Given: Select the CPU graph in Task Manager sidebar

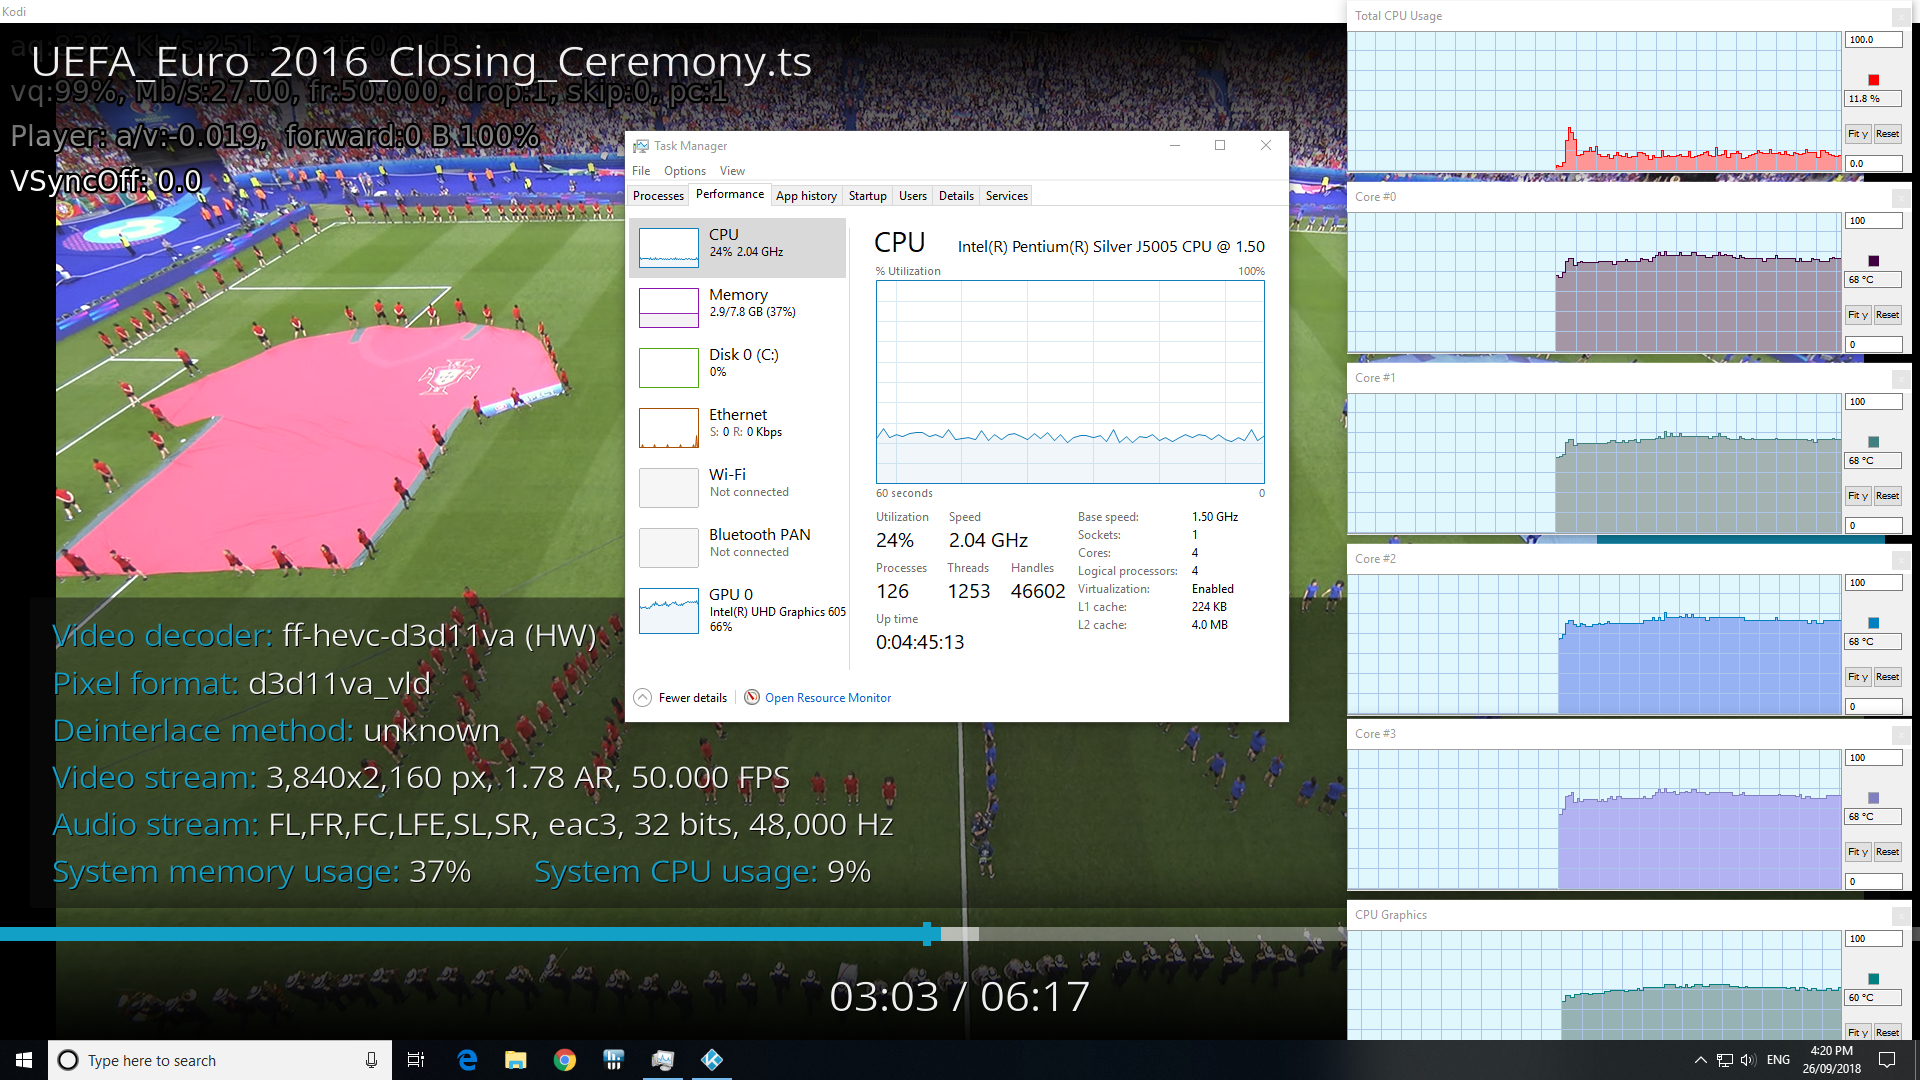Looking at the screenshot, I should tap(668, 247).
